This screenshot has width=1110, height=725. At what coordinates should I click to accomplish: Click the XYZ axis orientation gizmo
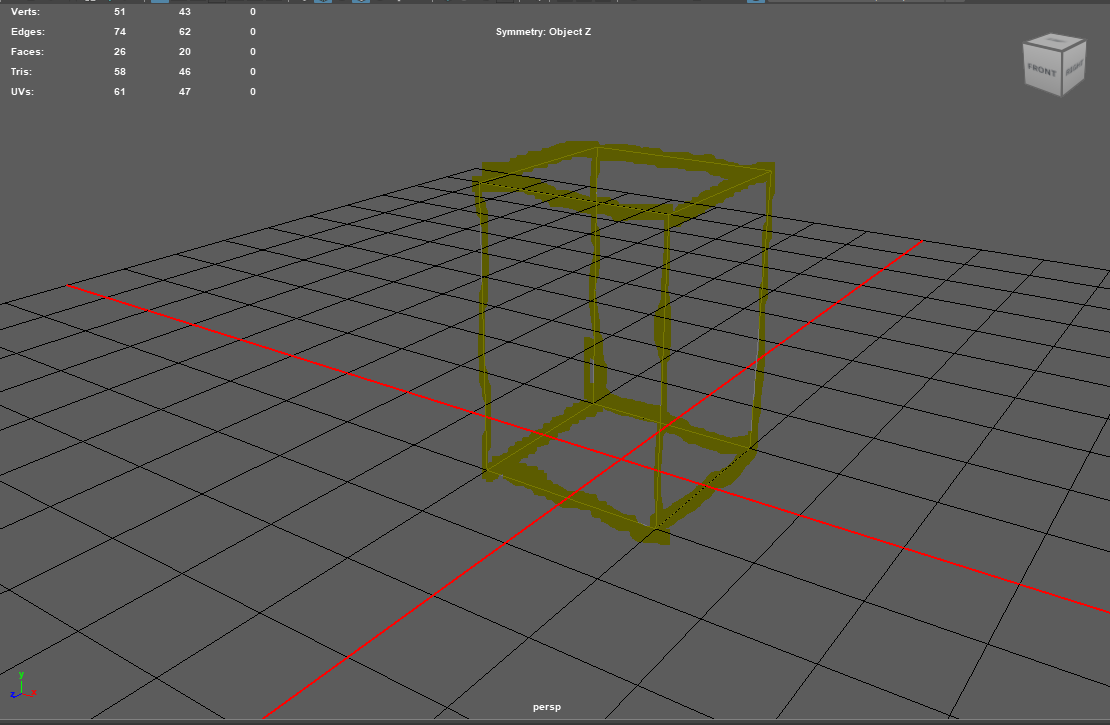point(23,686)
